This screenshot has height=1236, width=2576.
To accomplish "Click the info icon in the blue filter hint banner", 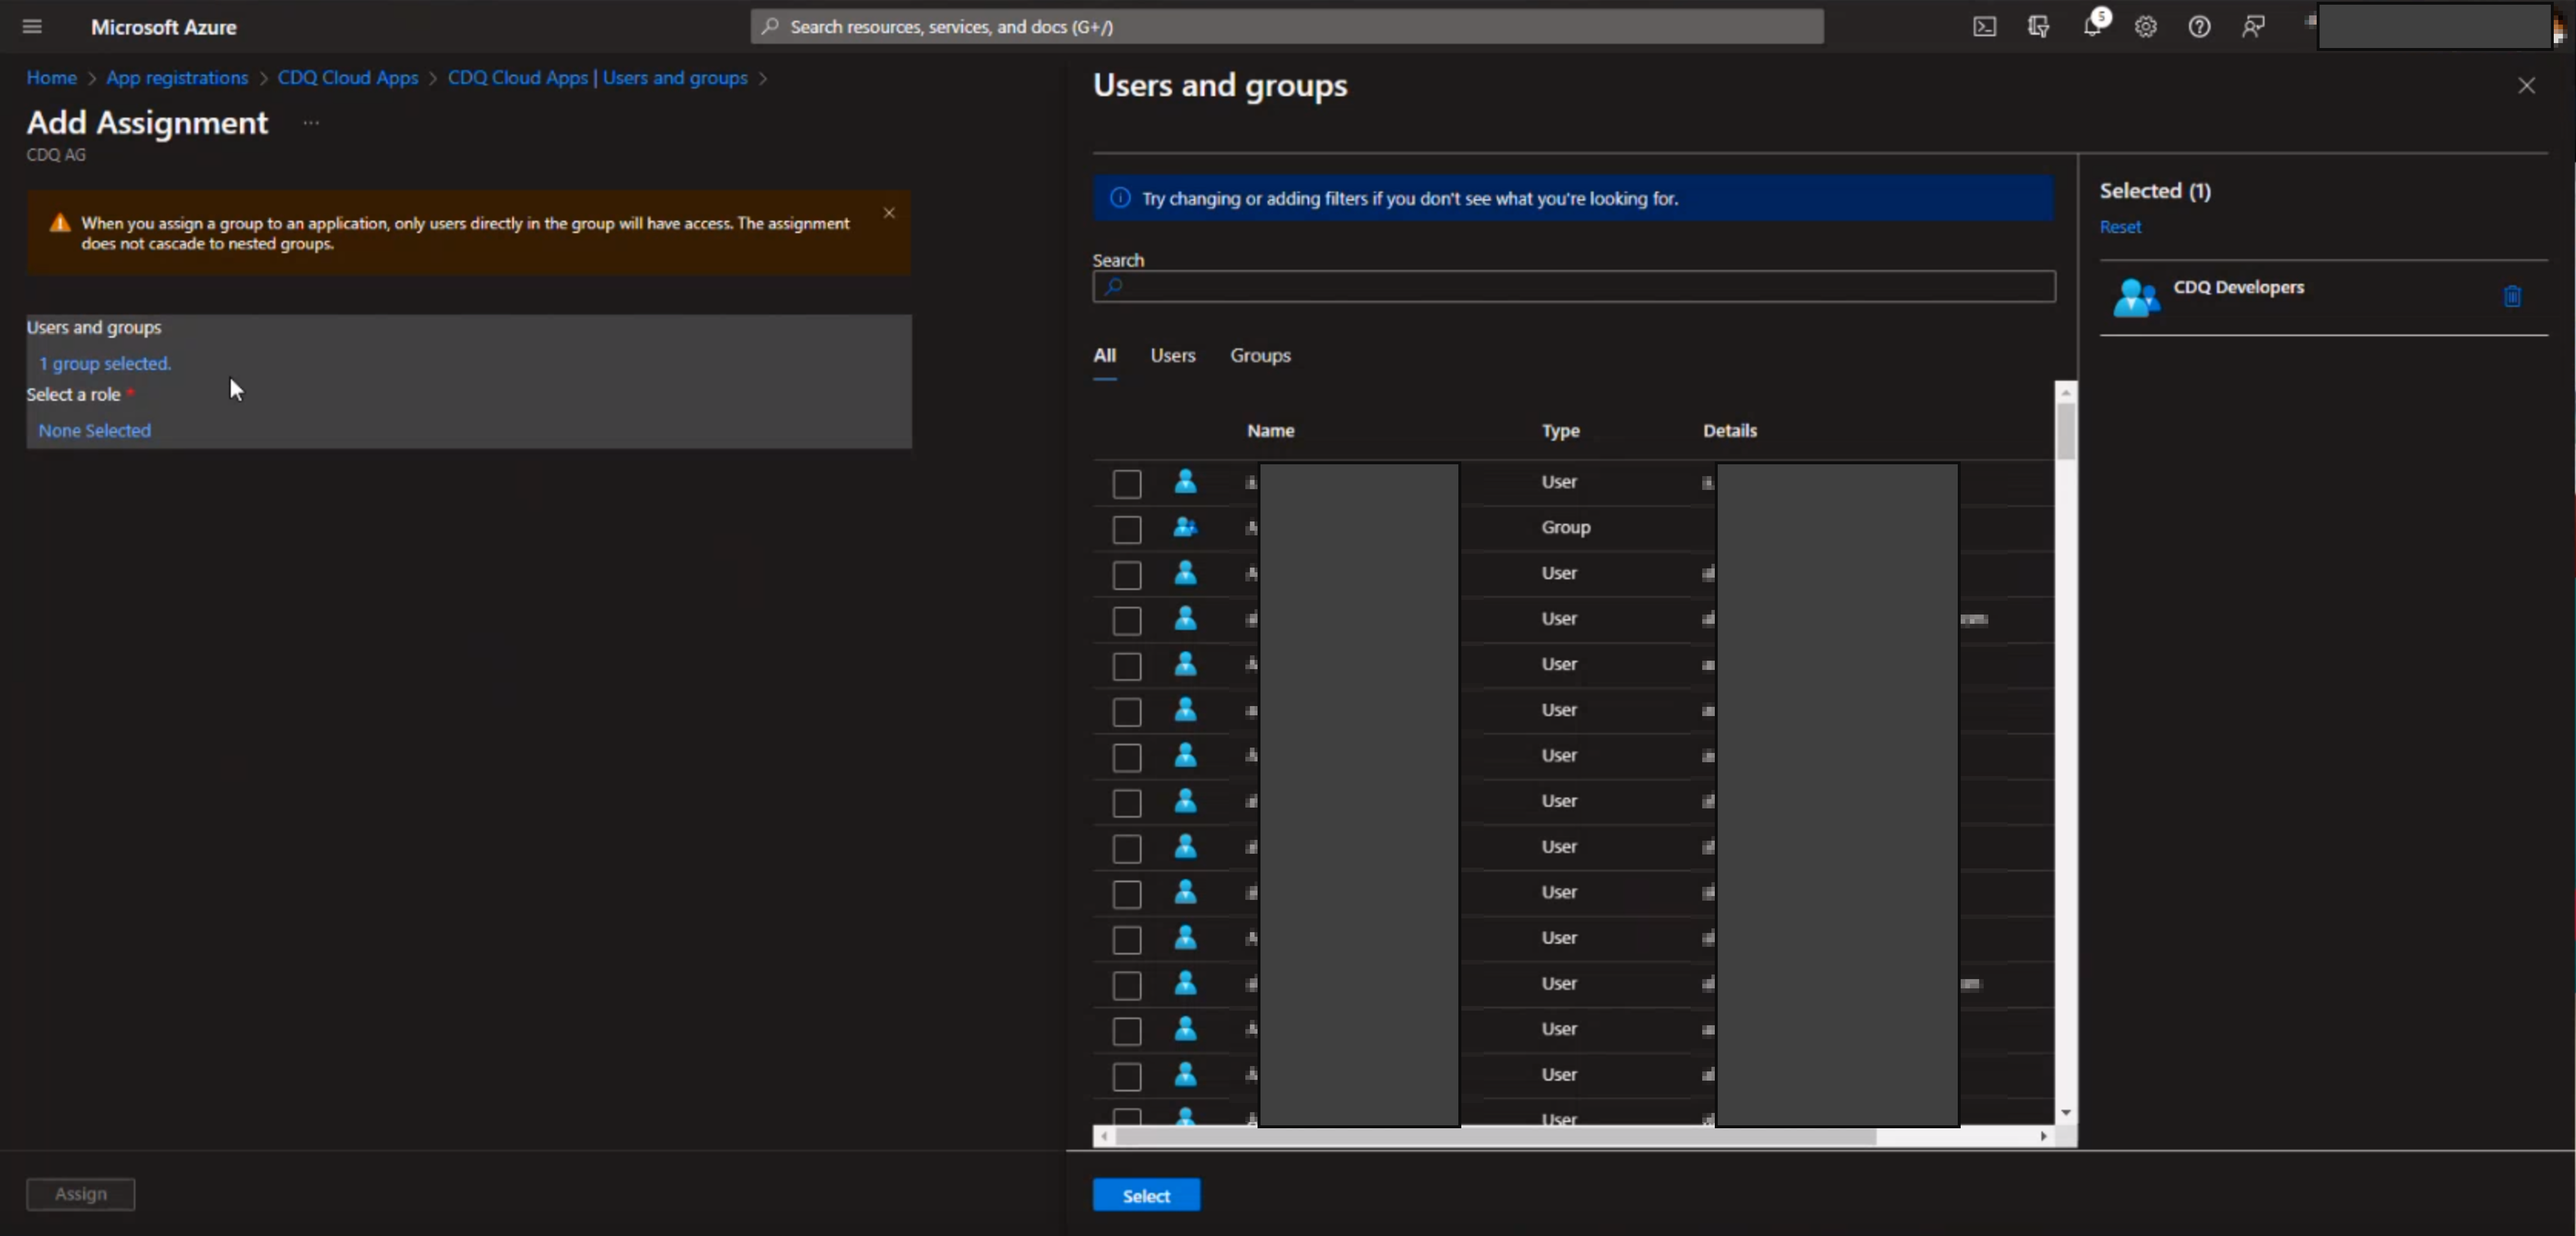I will (x=1120, y=198).
